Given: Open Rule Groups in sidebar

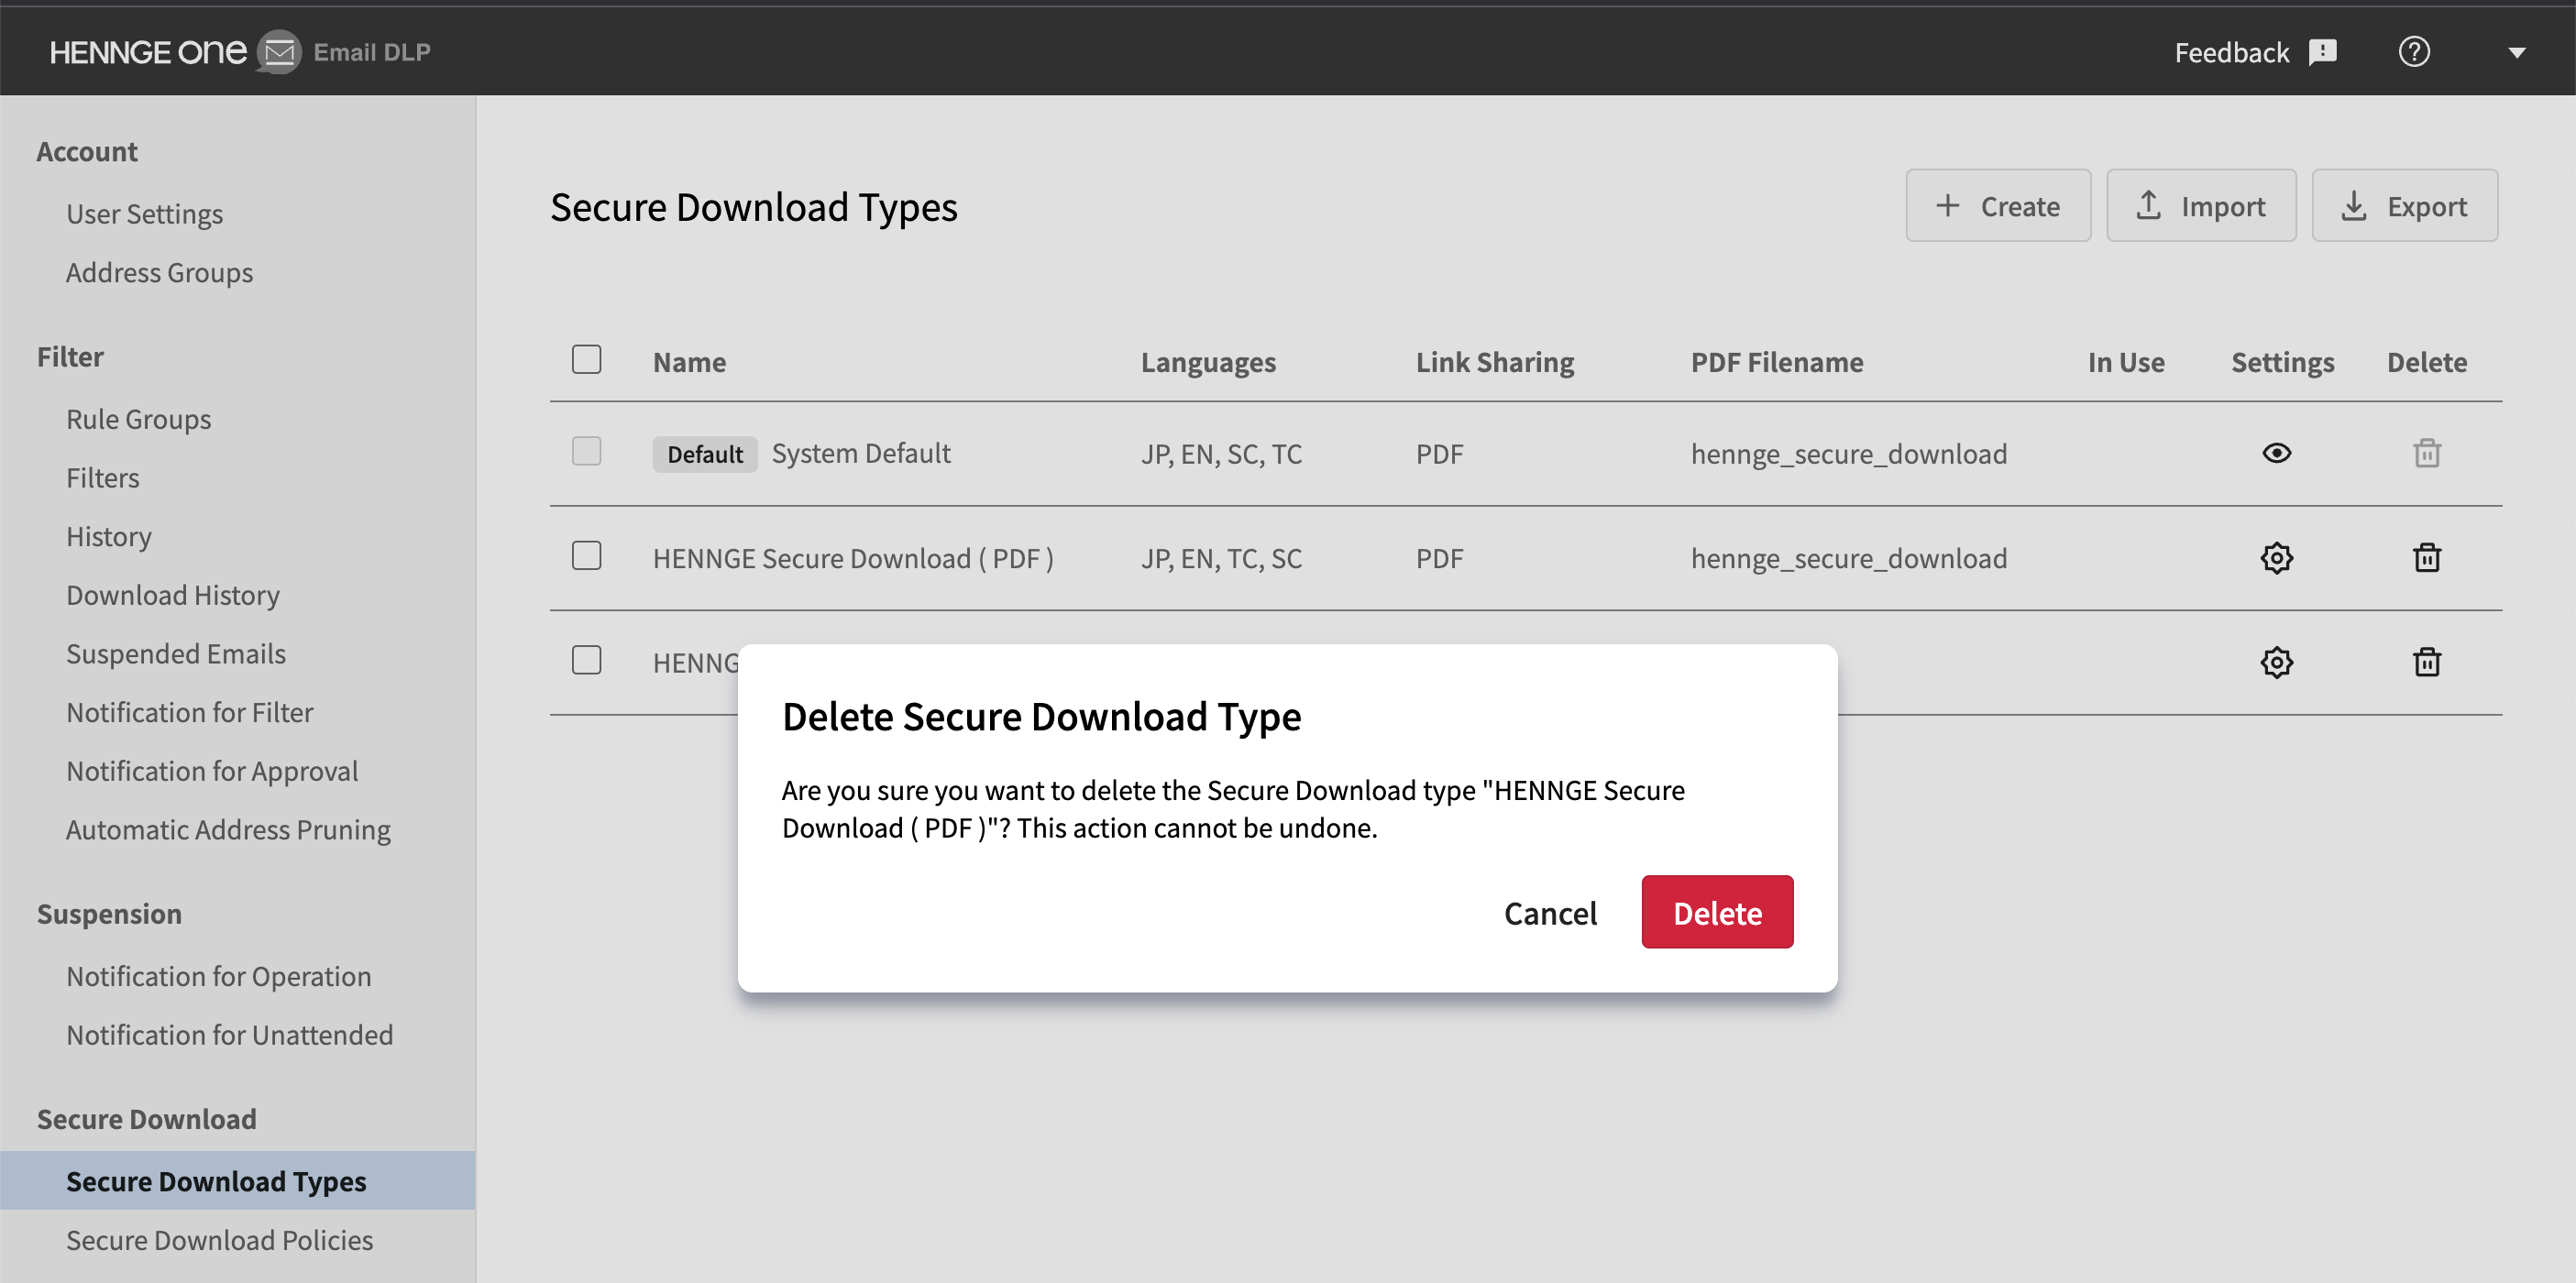Looking at the screenshot, I should [x=139, y=419].
